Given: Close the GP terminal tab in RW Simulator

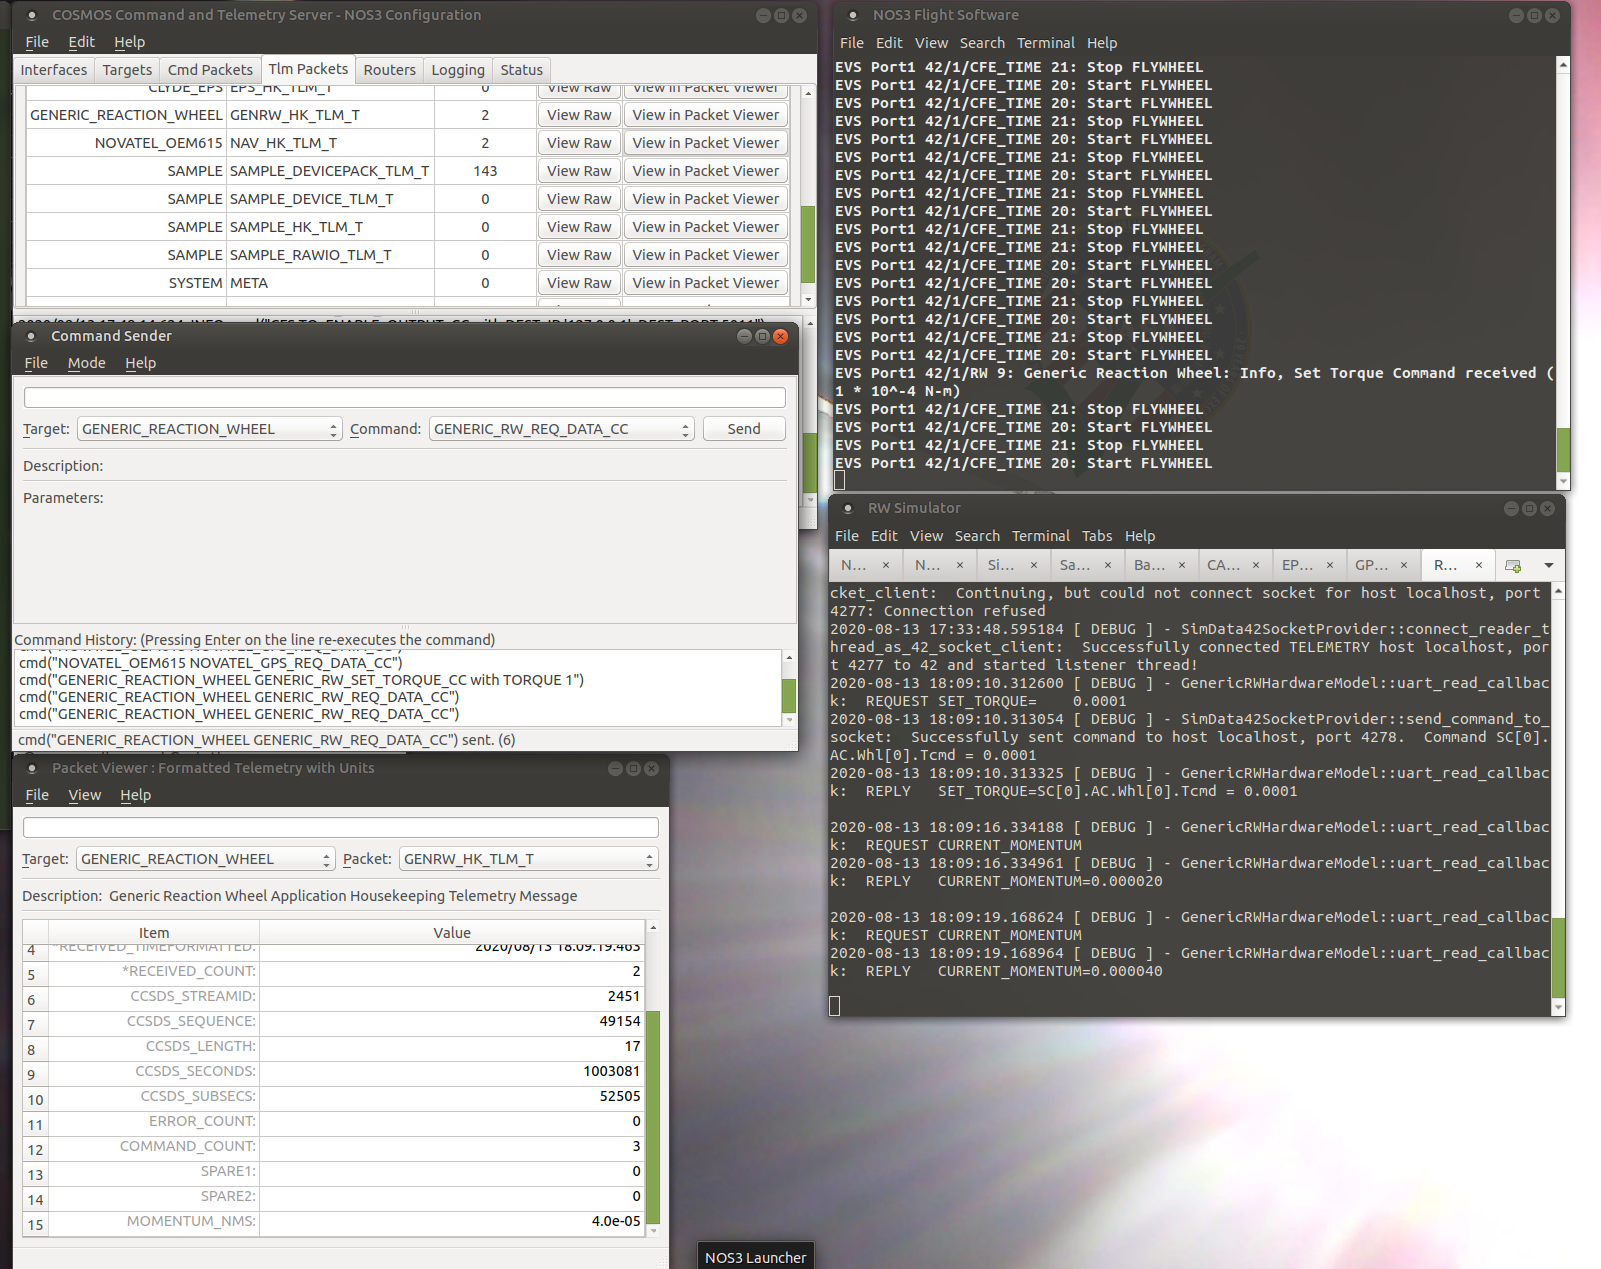Looking at the screenshot, I should [x=1403, y=565].
